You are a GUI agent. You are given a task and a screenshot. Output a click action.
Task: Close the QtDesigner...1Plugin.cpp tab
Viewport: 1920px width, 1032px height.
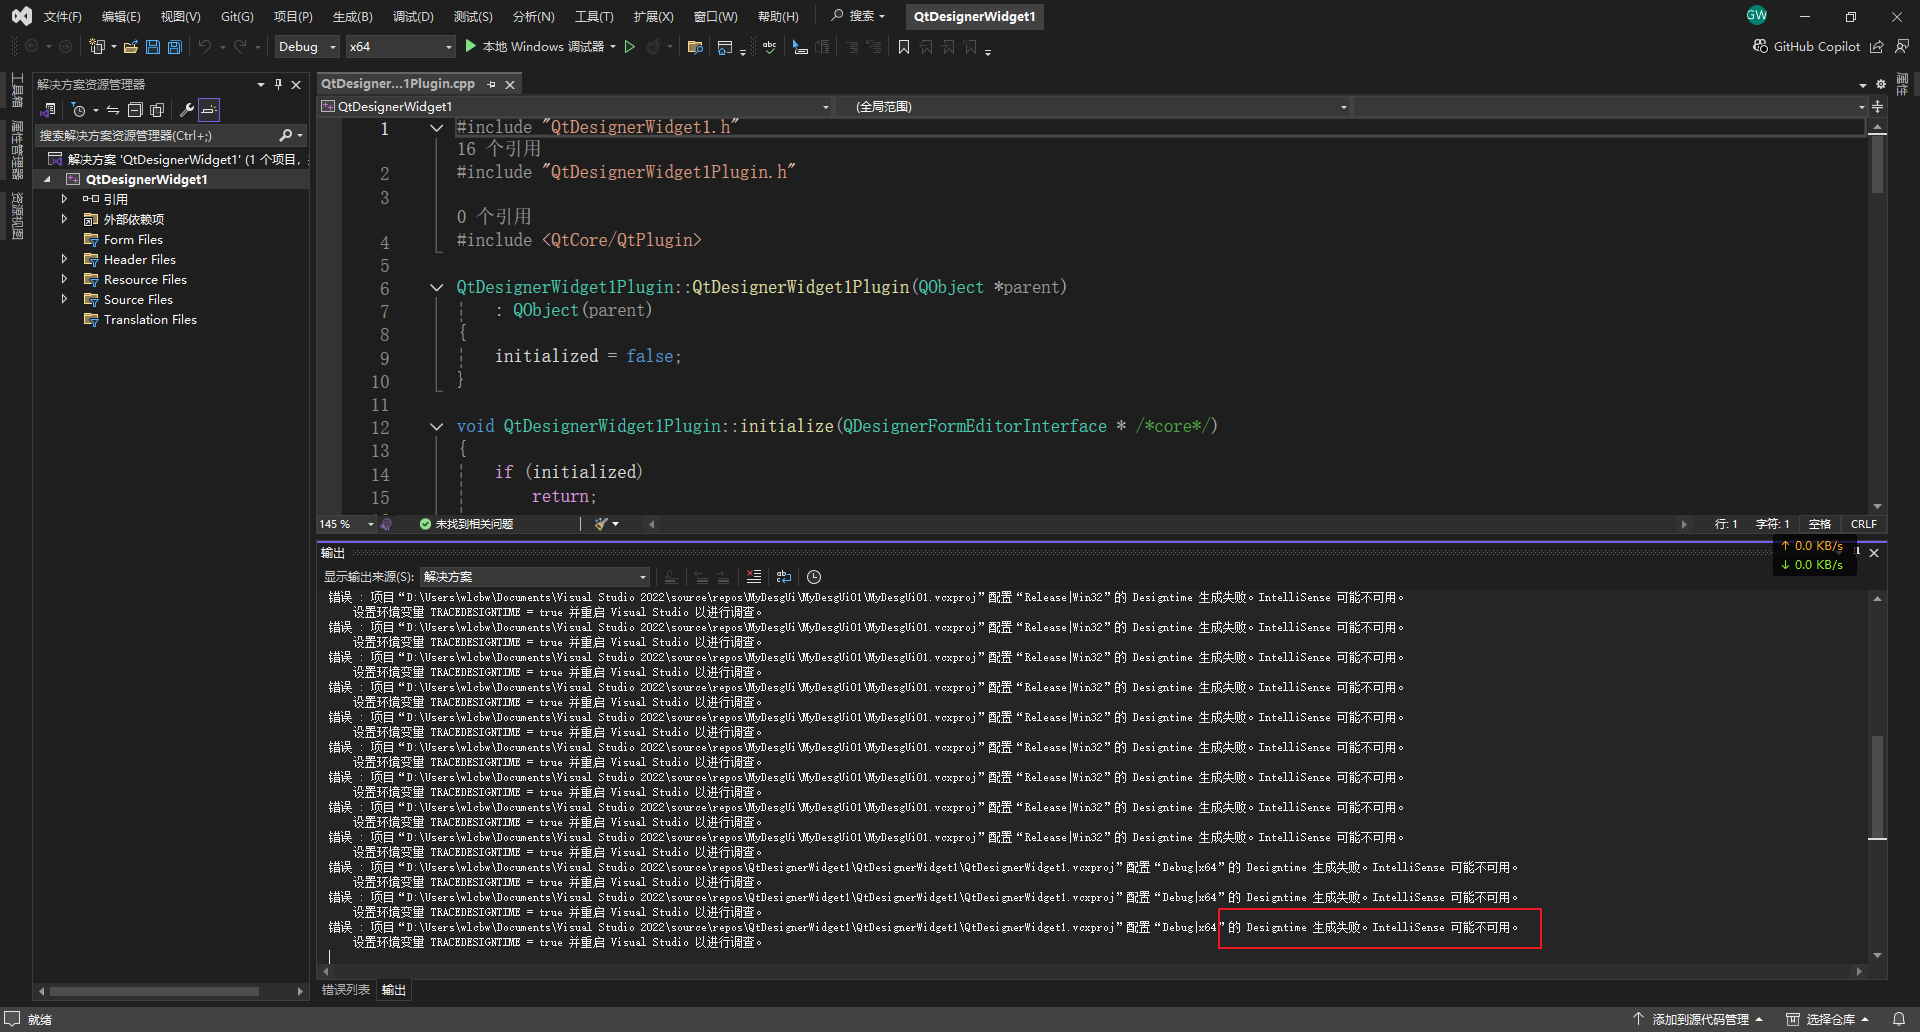pos(510,85)
